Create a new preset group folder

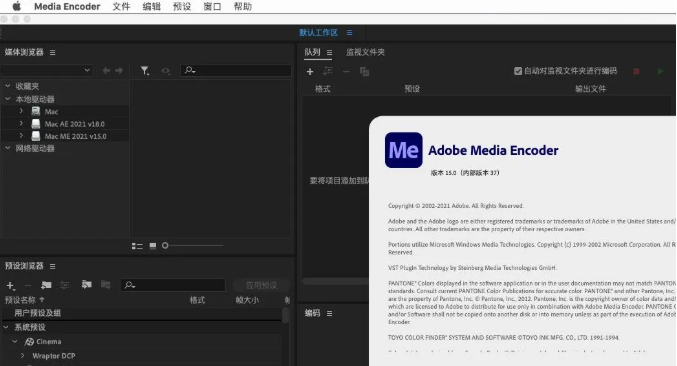click(46, 285)
